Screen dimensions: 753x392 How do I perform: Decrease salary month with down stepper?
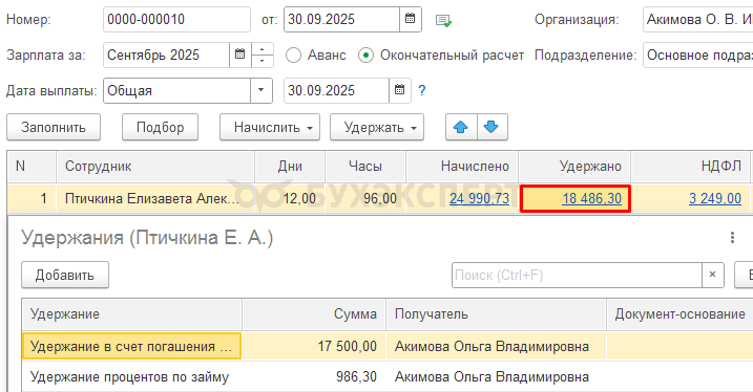262,61
